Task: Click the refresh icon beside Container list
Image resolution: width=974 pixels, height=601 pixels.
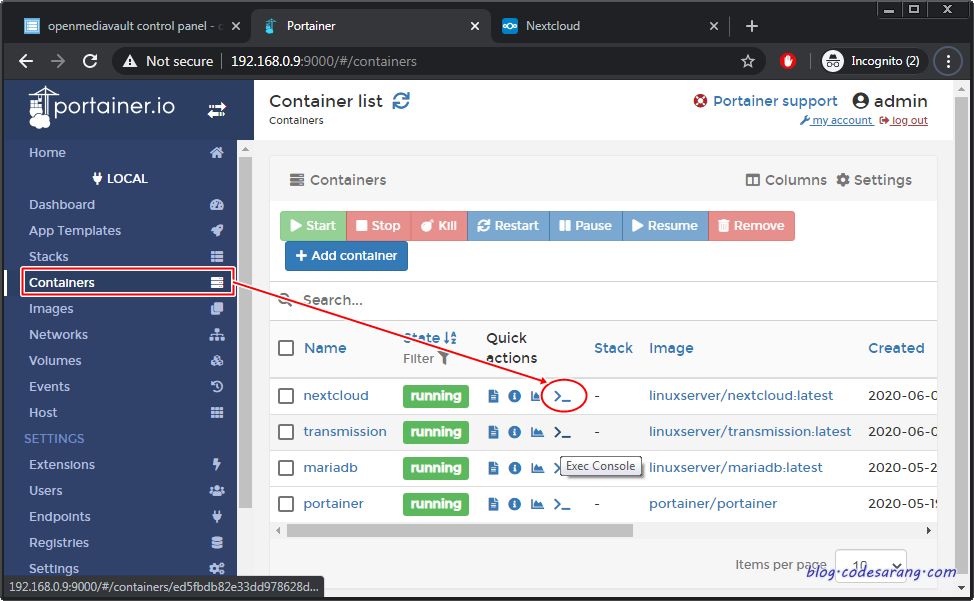Action: point(401,101)
